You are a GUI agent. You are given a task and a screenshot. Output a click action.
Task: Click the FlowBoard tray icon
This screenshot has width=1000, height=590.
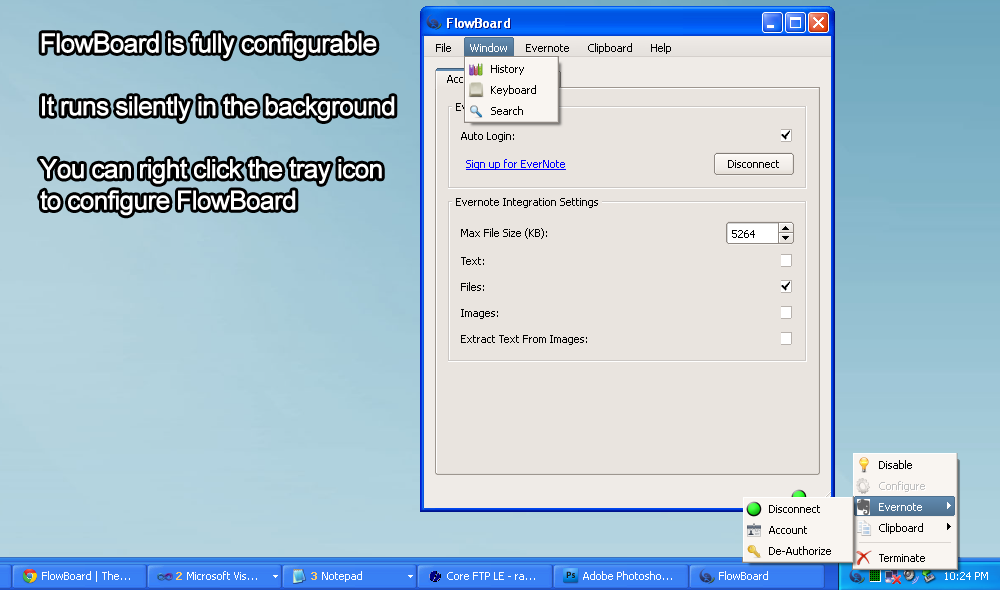point(857,577)
